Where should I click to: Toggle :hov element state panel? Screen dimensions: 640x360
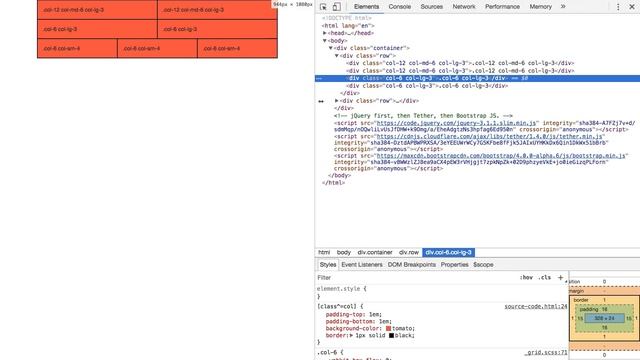(526, 278)
